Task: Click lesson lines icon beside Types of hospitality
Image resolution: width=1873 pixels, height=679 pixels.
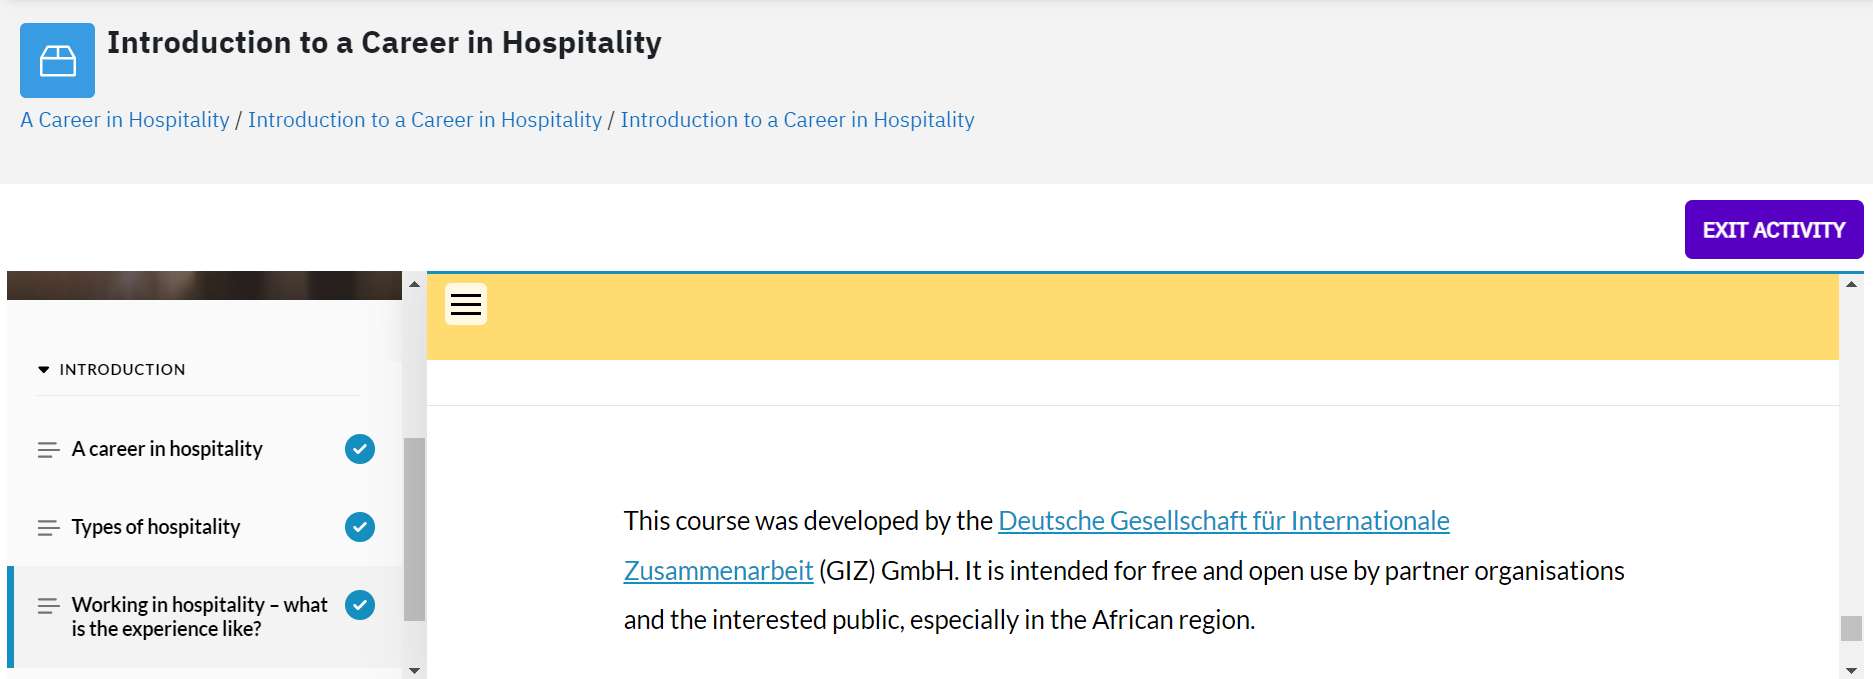Action: (48, 527)
